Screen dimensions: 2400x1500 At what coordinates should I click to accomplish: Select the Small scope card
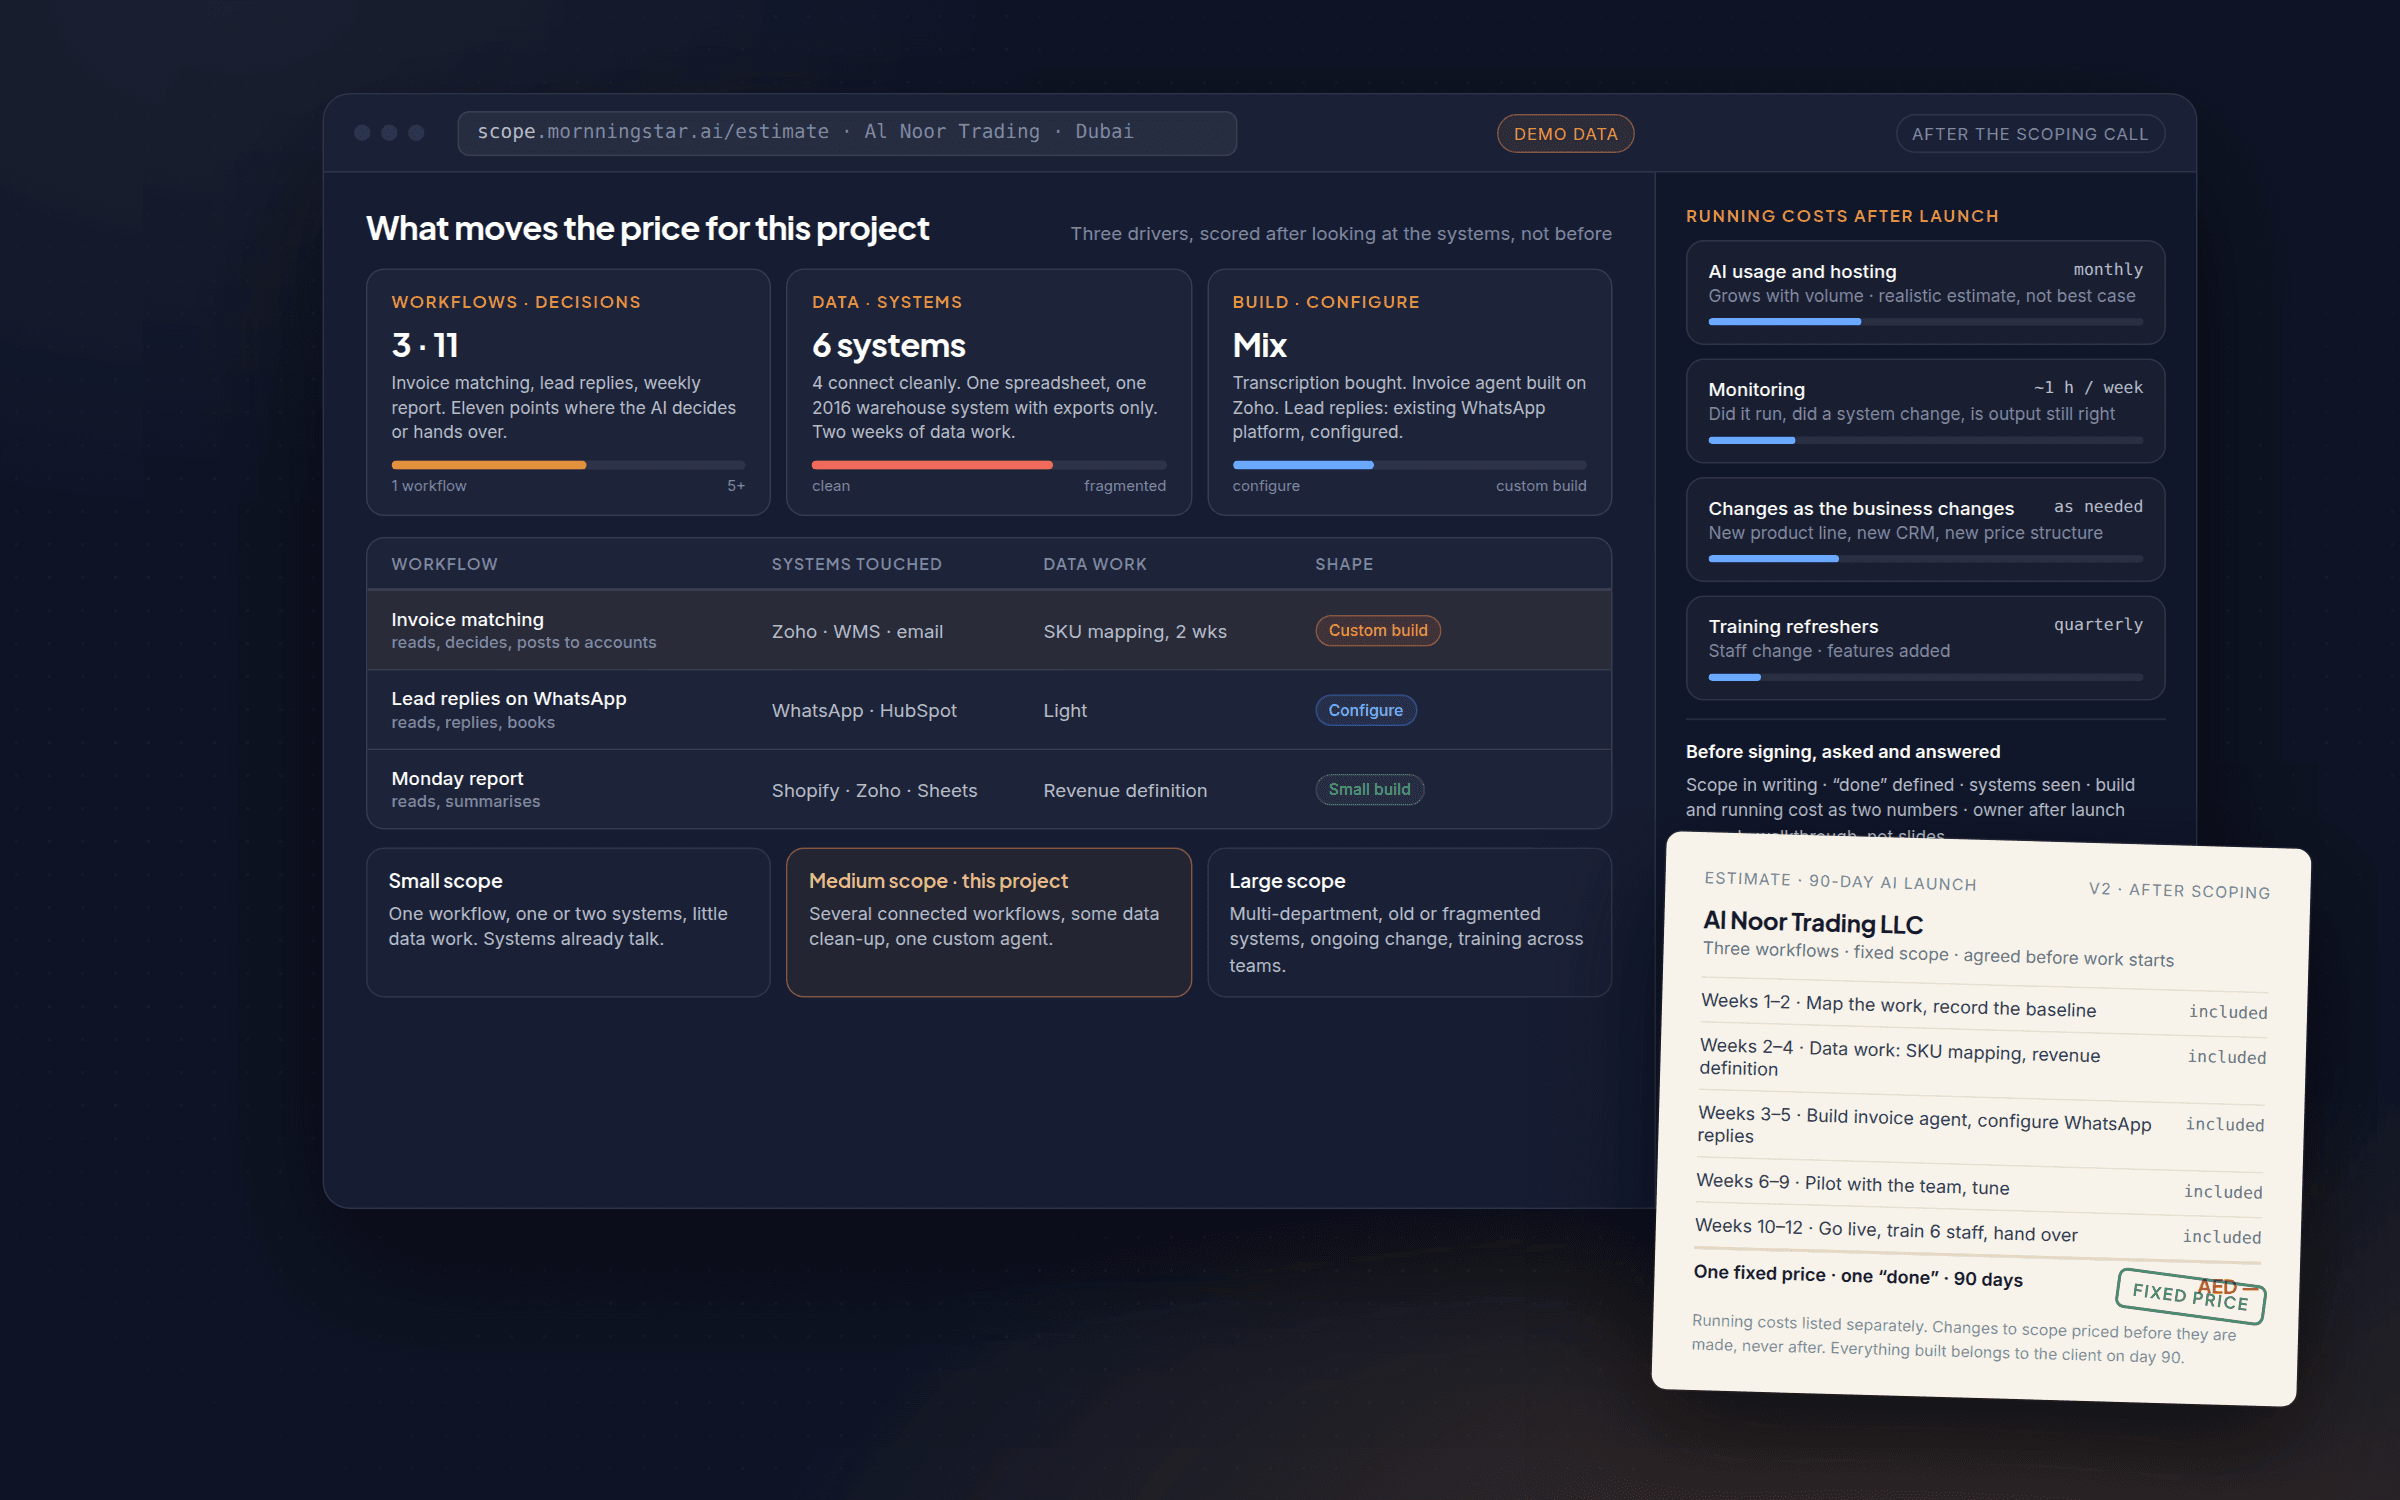[x=568, y=922]
